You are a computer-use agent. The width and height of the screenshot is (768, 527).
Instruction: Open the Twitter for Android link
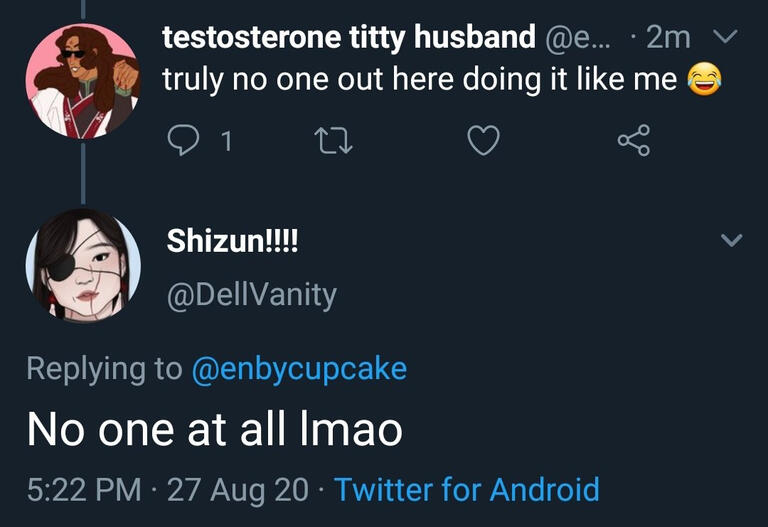(x=466, y=490)
